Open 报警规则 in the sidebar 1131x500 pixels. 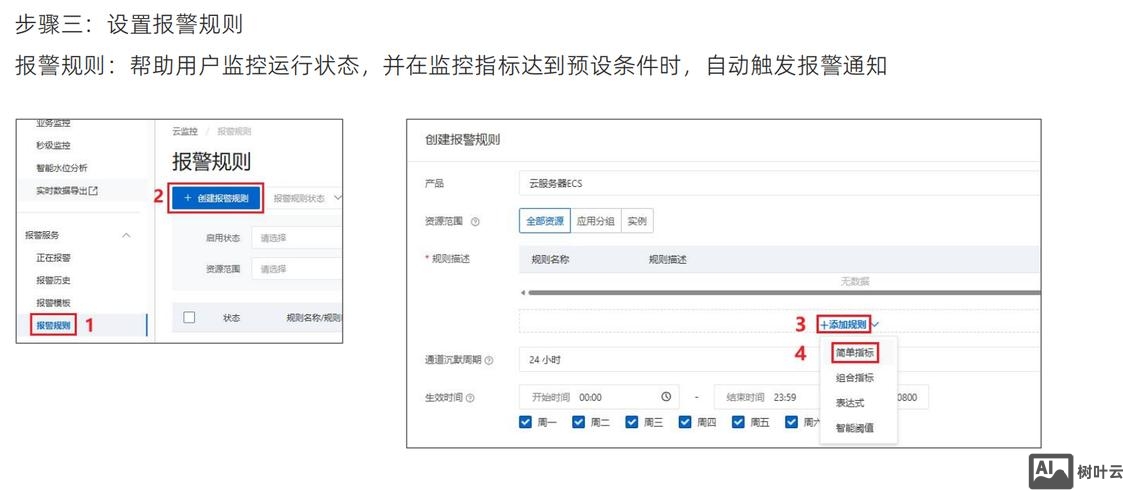coord(53,325)
